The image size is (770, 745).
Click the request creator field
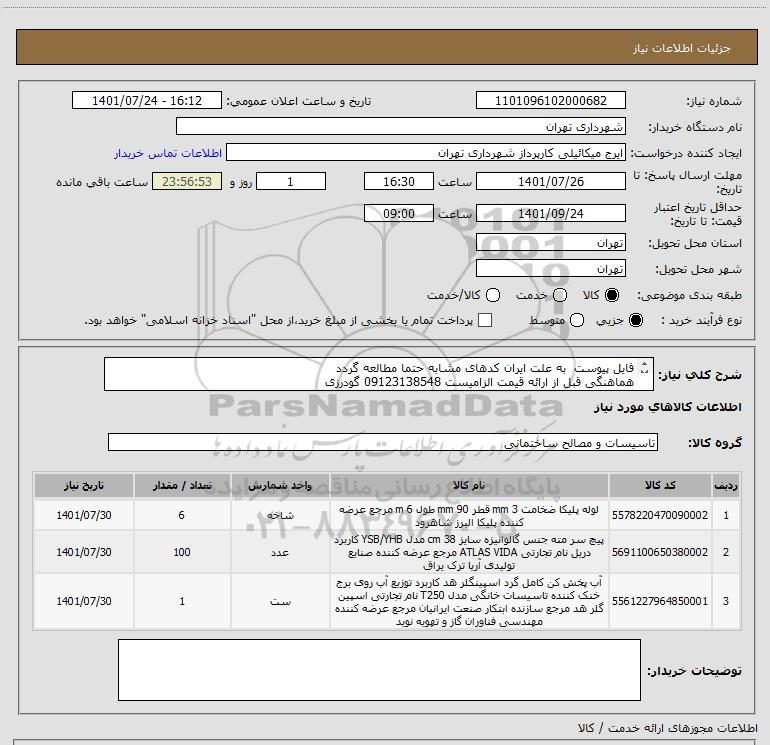[426, 153]
